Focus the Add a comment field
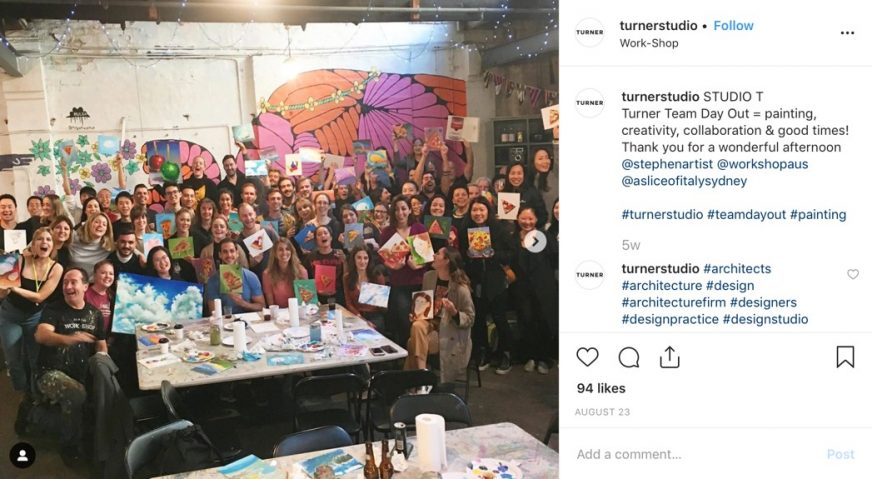This screenshot has height=479, width=872. click(695, 455)
